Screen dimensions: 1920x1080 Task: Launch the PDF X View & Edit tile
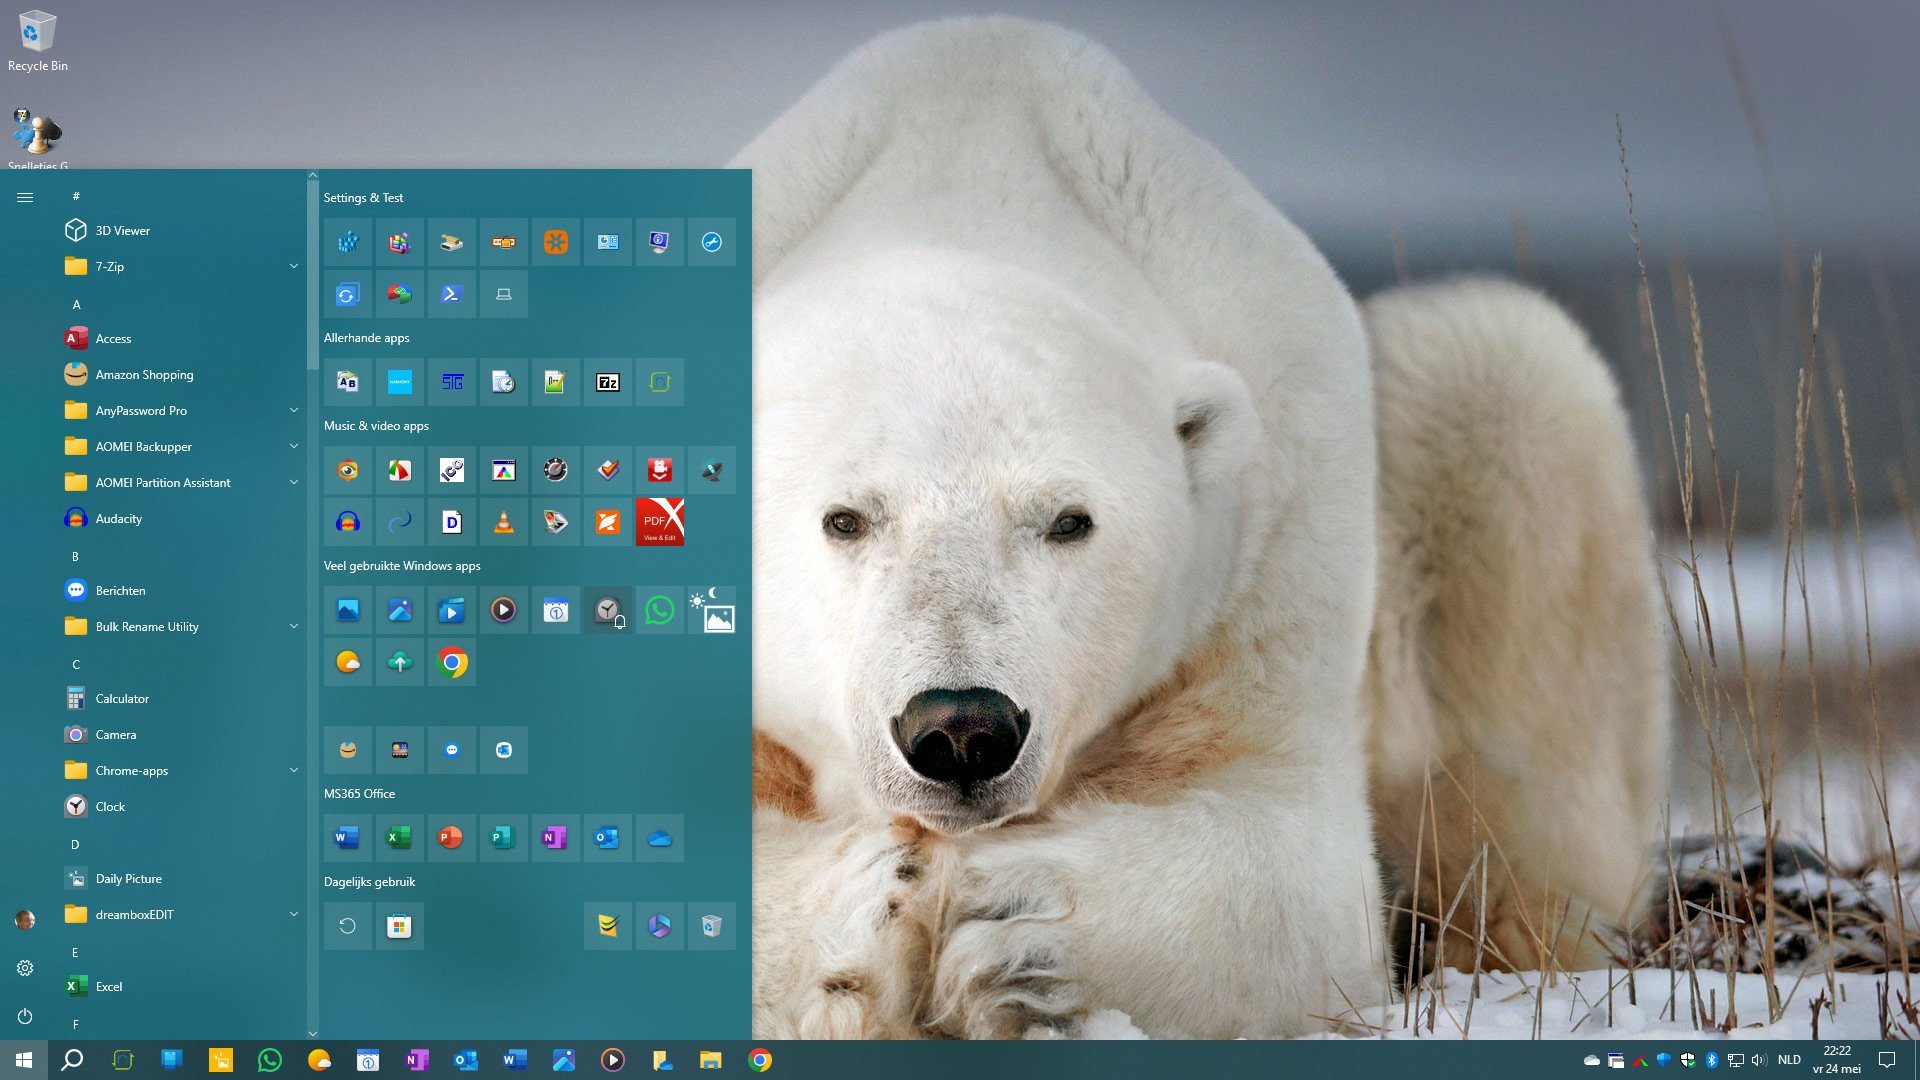pos(660,522)
